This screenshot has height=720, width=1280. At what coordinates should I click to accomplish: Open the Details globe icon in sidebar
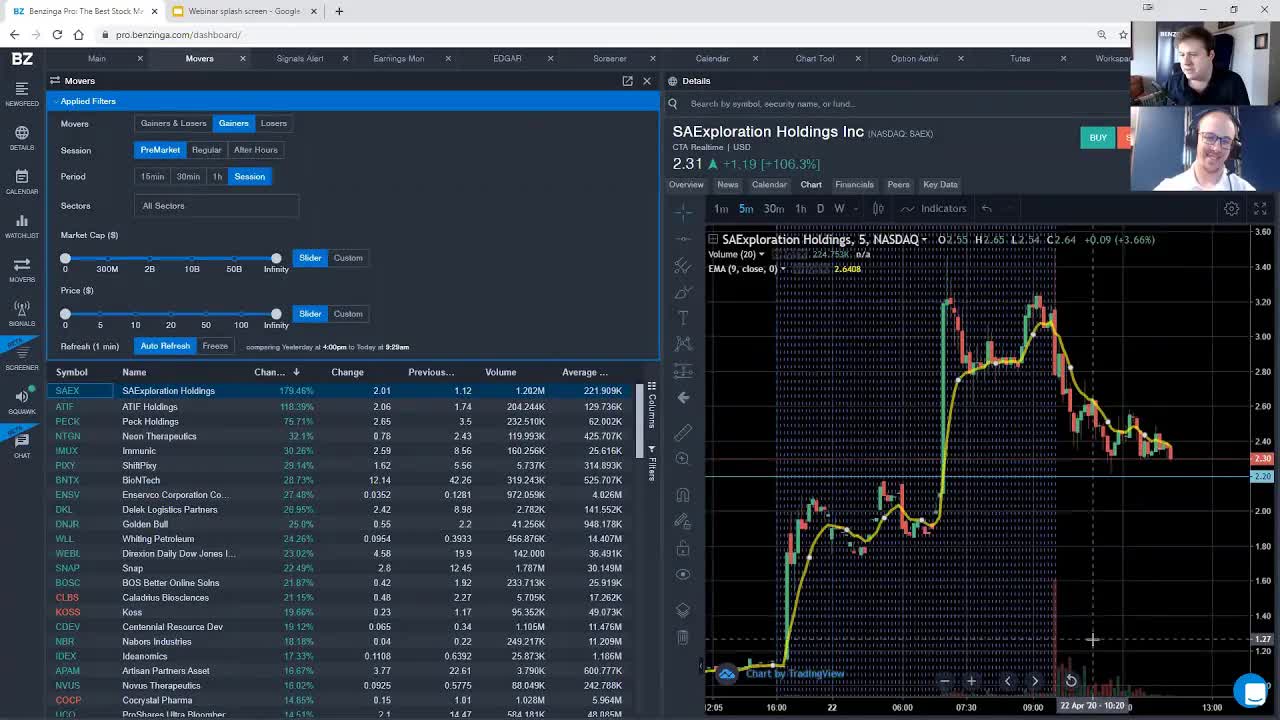22,138
